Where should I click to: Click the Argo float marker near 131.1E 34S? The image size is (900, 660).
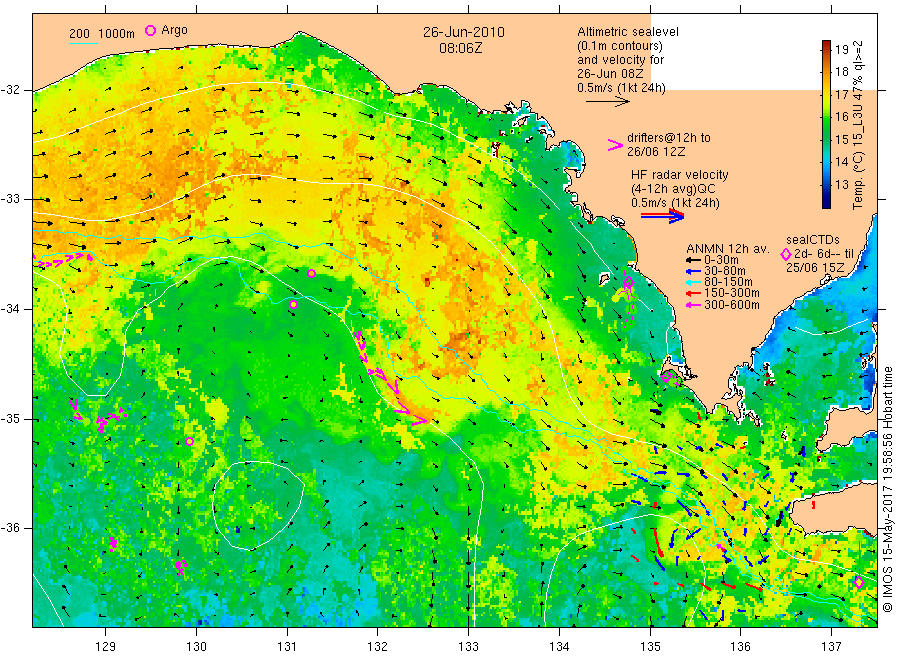tap(293, 304)
